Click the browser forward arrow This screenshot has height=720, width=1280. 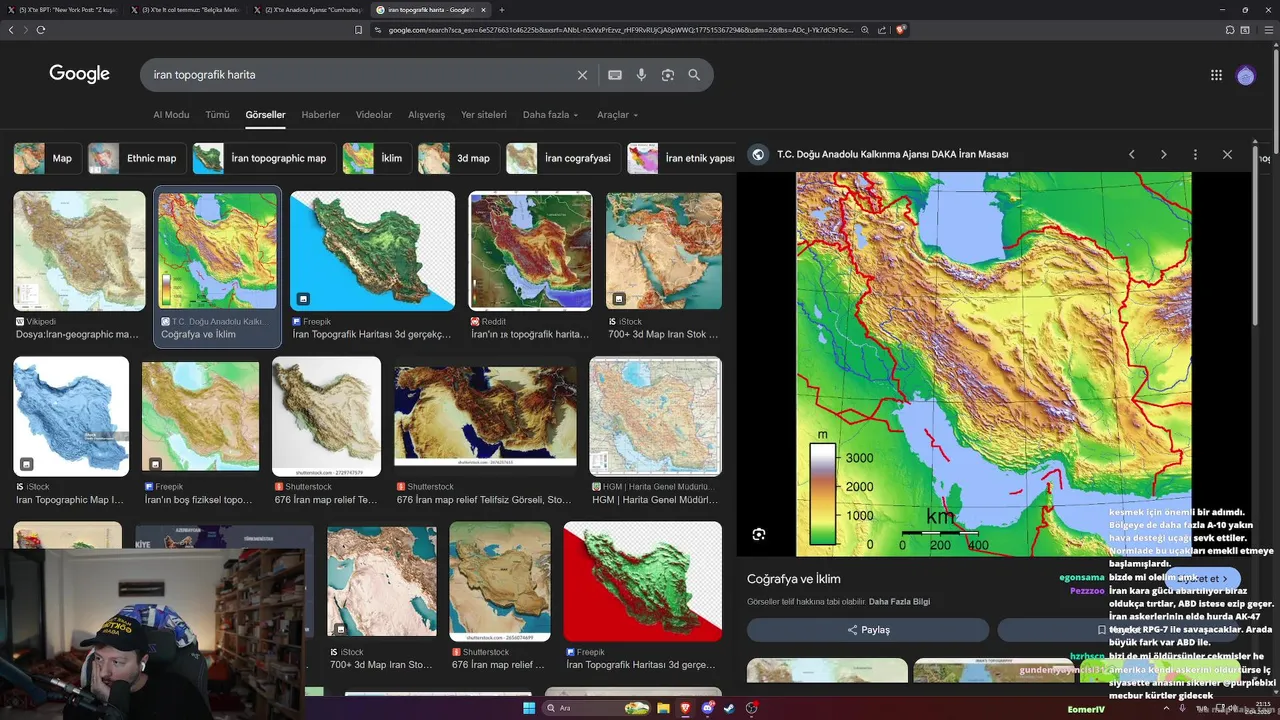click(25, 30)
